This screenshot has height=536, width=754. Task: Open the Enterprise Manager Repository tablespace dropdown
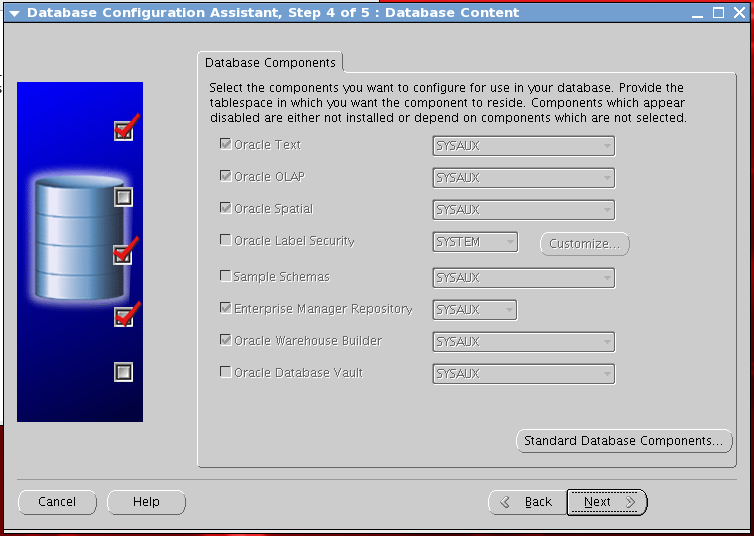point(475,310)
